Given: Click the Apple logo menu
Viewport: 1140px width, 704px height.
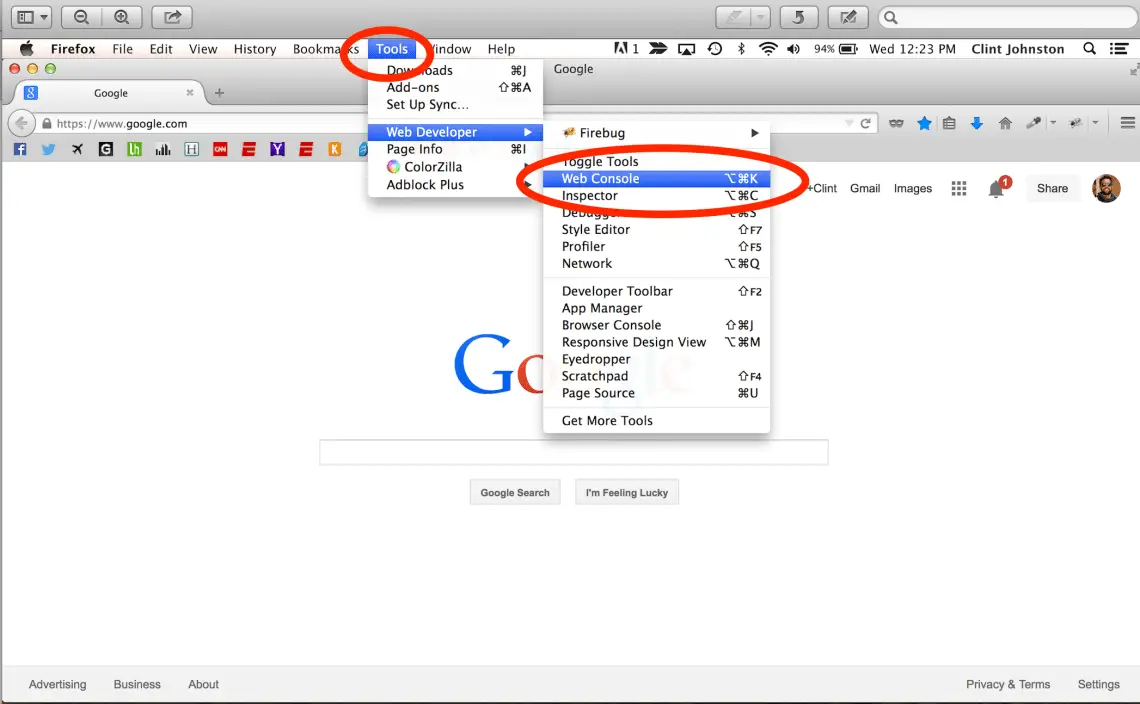Looking at the screenshot, I should click(27, 49).
